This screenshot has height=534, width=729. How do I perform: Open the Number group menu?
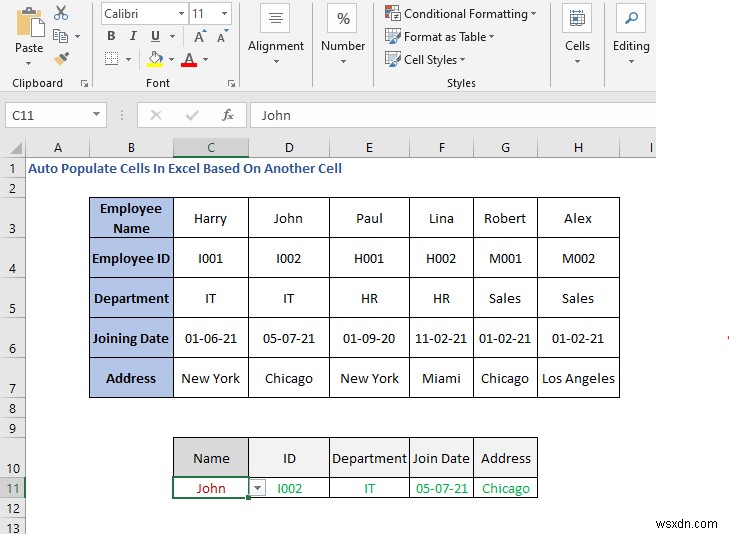(343, 35)
